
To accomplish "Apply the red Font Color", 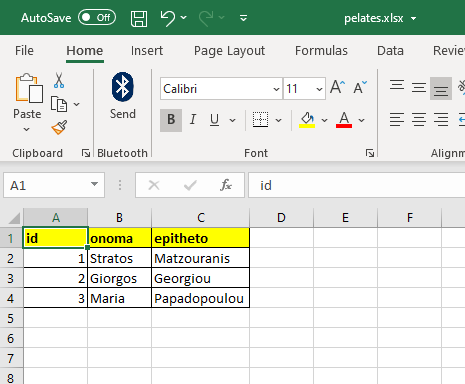I will (344, 120).
